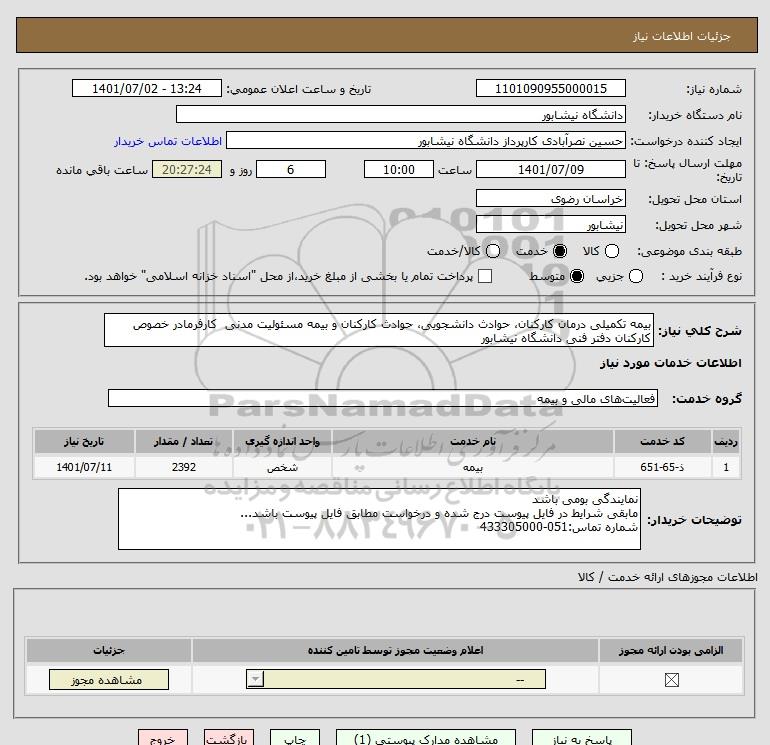Click remaining days field 6
This screenshot has height=745, width=770.
pyautogui.click(x=291, y=169)
